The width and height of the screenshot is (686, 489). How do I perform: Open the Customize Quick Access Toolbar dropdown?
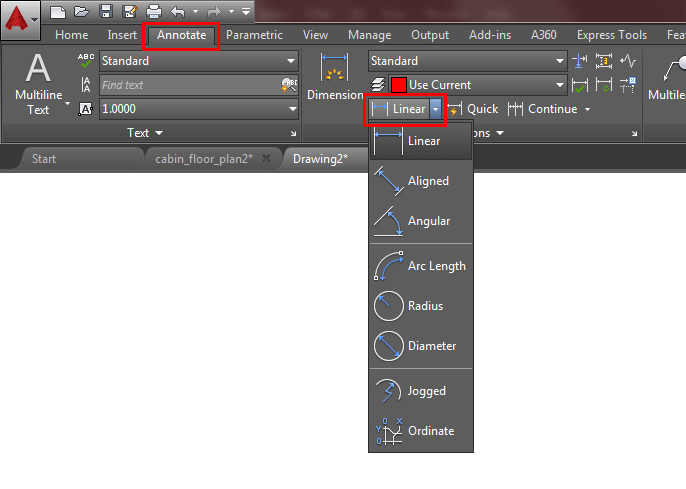tap(246, 12)
